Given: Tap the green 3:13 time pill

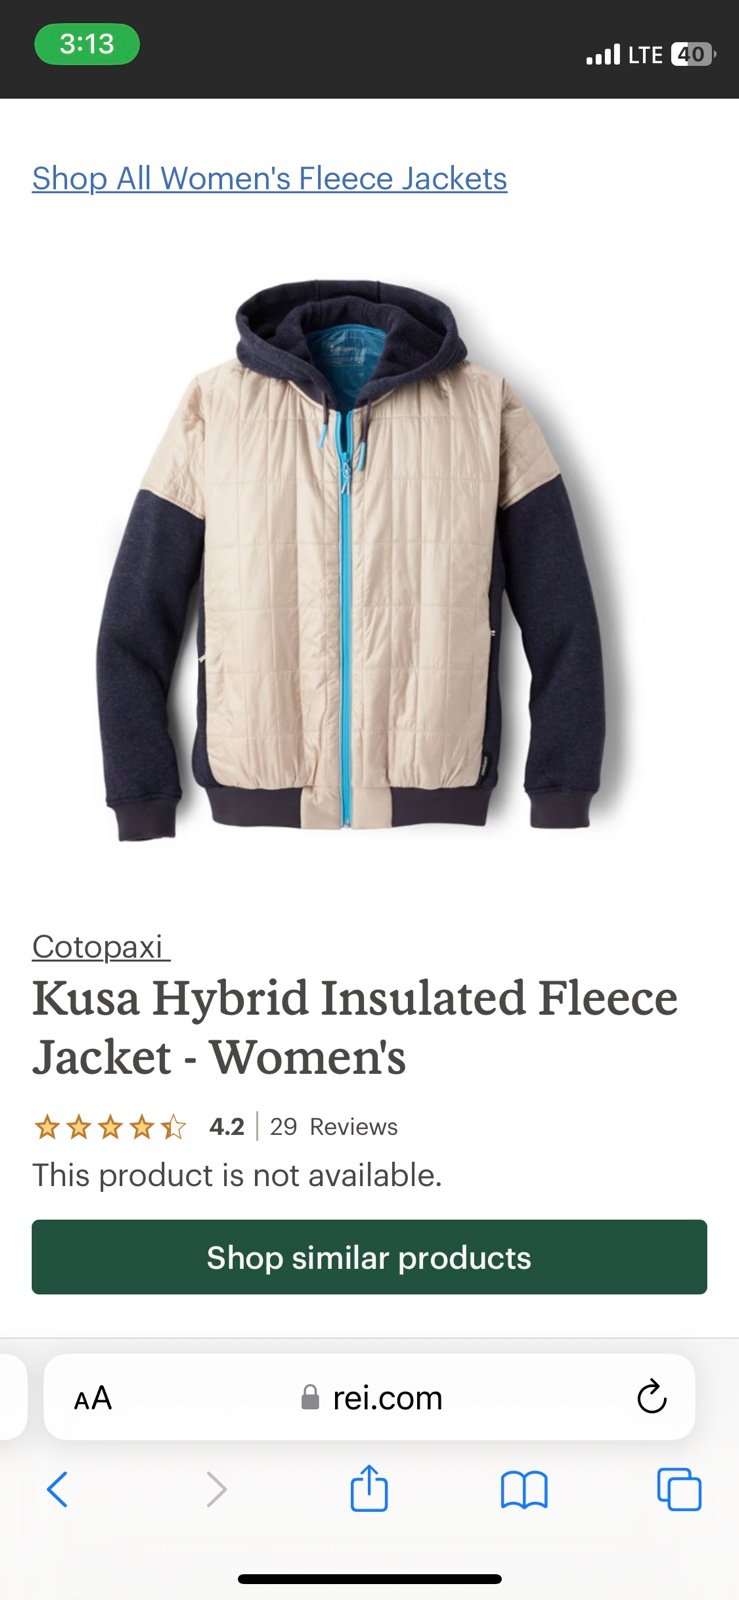Looking at the screenshot, I should coord(87,44).
